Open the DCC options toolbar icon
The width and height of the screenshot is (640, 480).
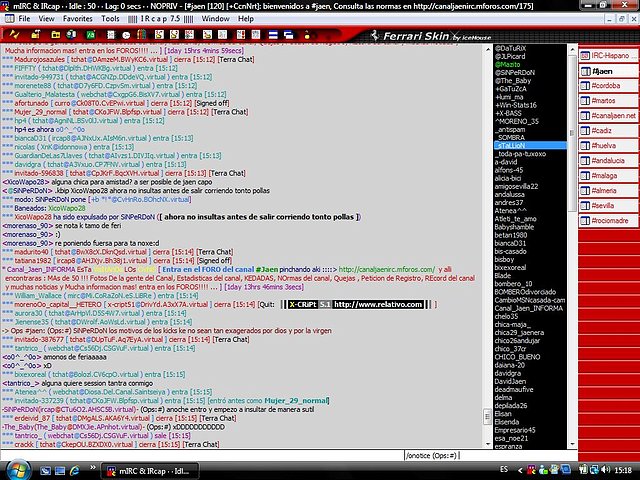click(x=189, y=35)
